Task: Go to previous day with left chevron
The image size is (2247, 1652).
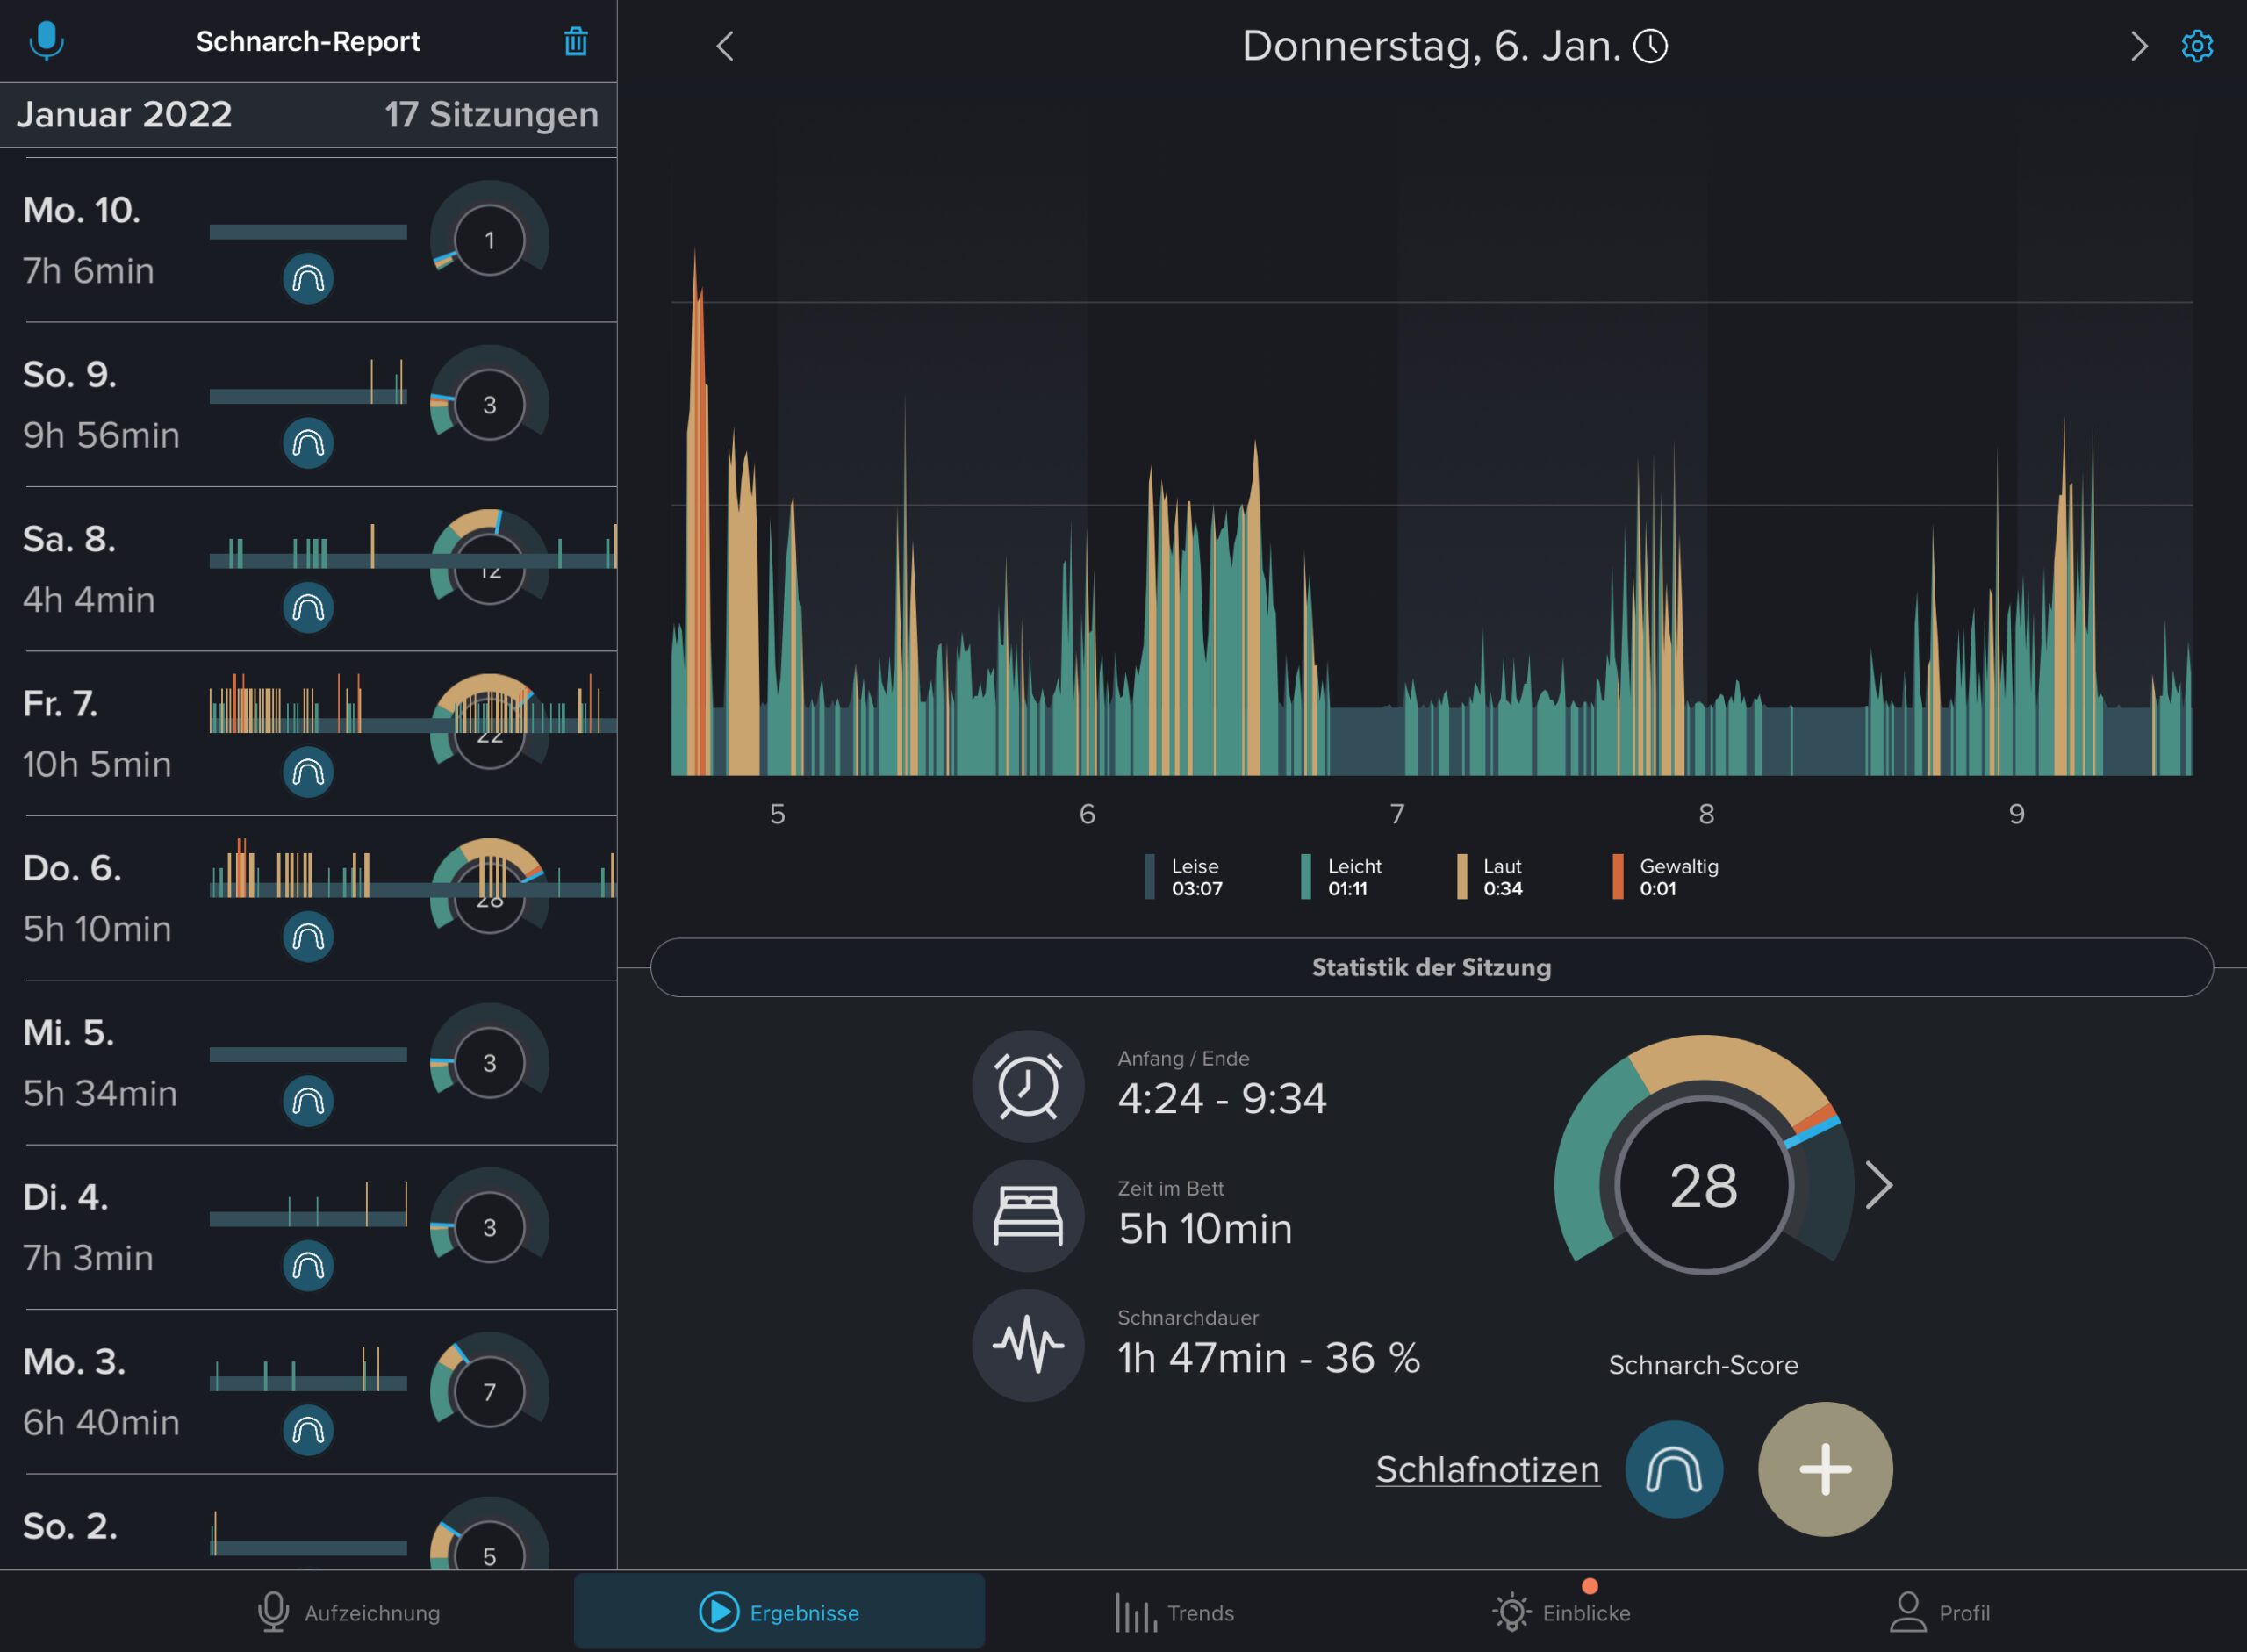Action: pos(725,46)
